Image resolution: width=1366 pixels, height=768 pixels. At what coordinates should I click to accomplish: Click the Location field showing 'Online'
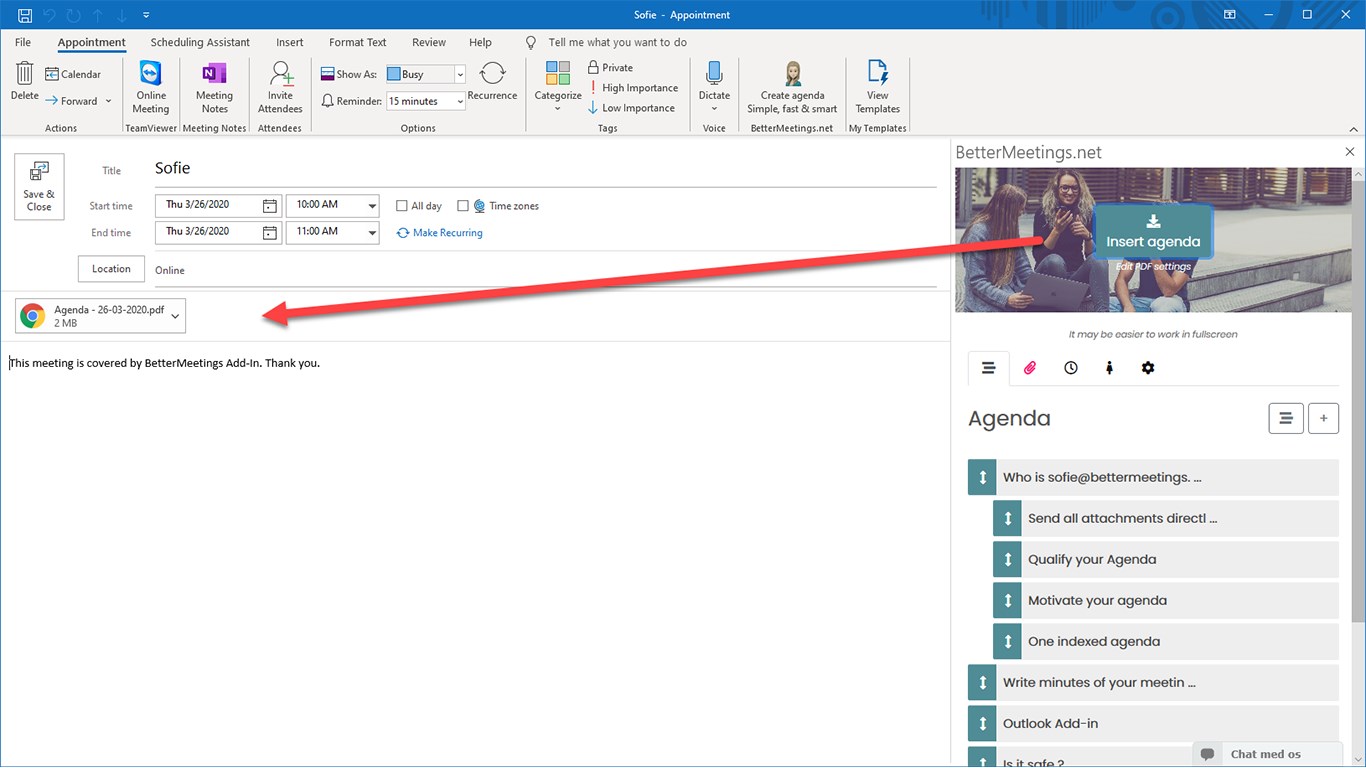click(x=545, y=270)
